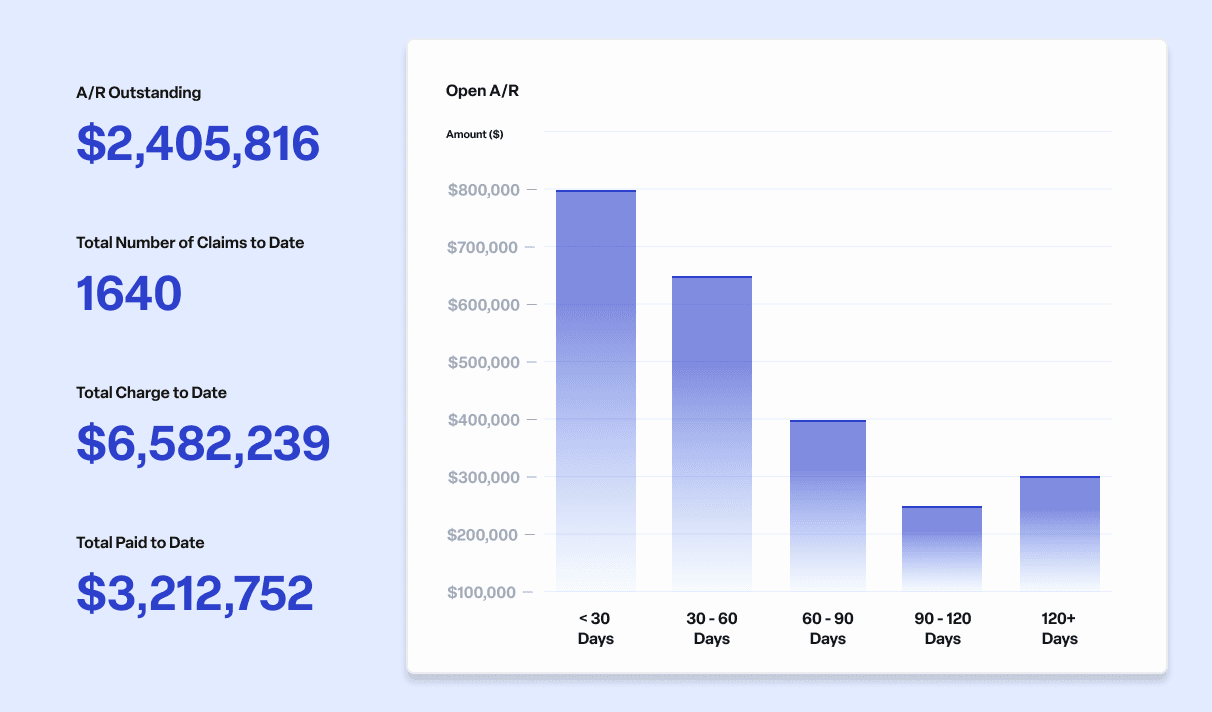Click the 90 - 120 Days bar
Viewport: 1212px width, 712px height.
[942, 548]
